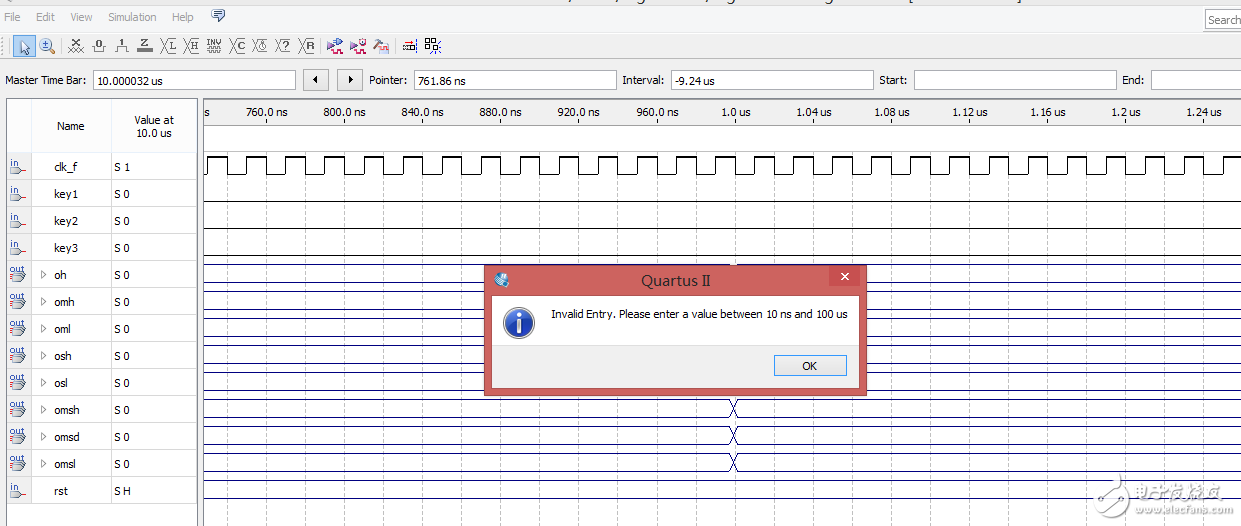Select the key3 signal name
Image resolution: width=1241 pixels, height=526 pixels.
click(66, 248)
